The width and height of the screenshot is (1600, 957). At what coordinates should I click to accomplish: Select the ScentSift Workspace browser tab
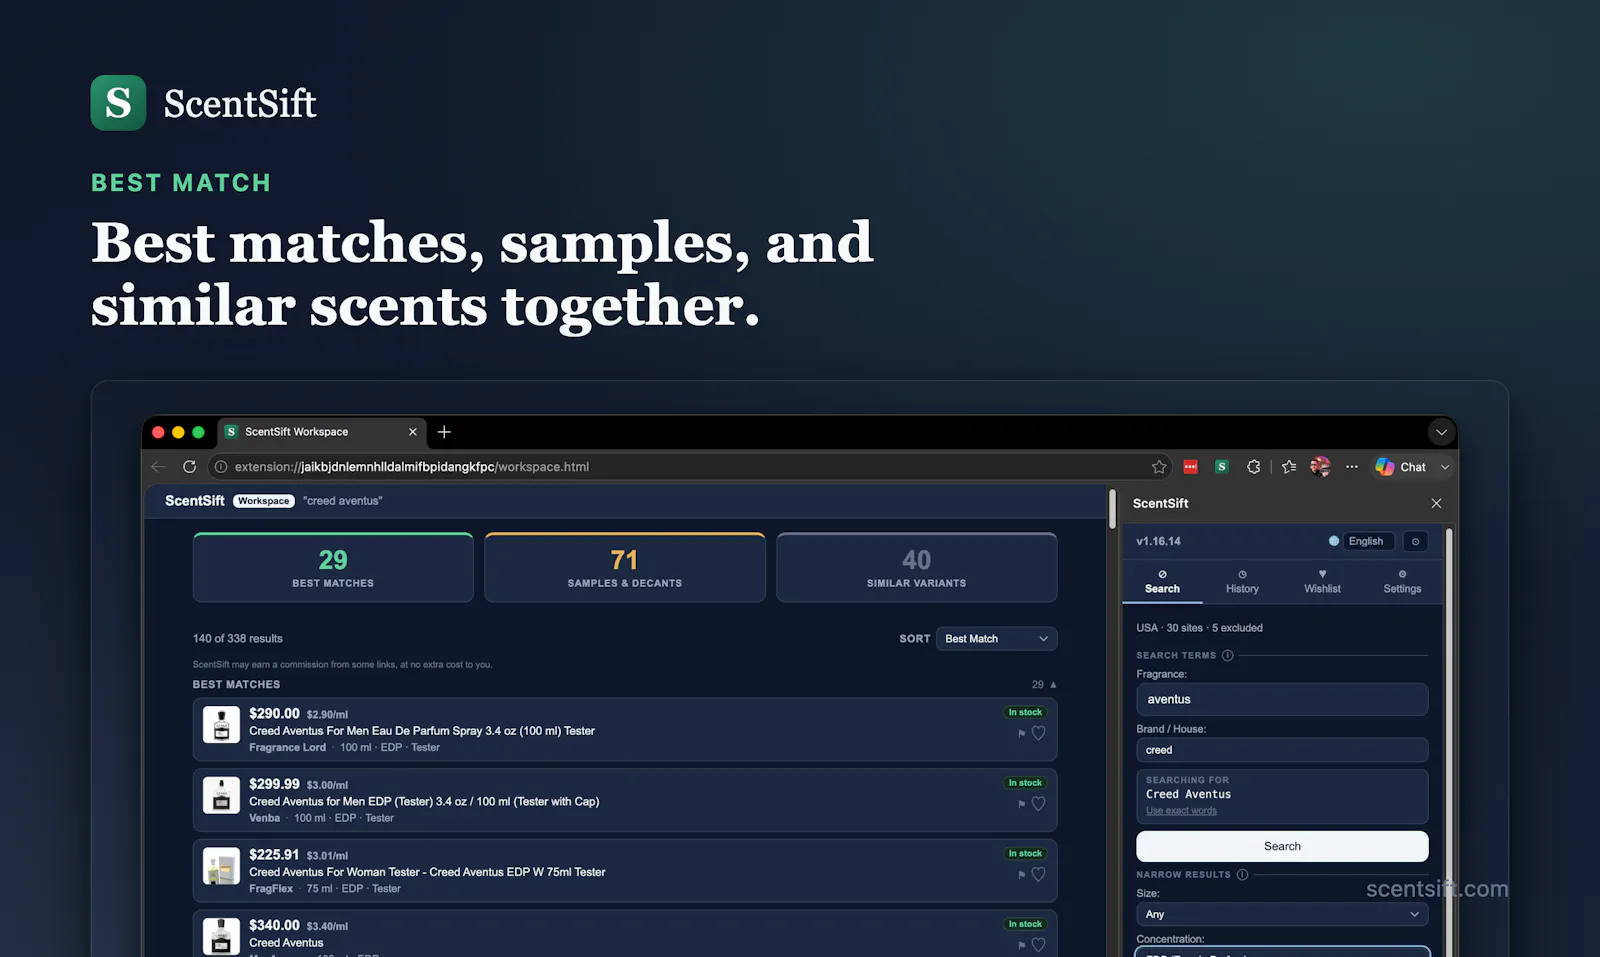321,432
